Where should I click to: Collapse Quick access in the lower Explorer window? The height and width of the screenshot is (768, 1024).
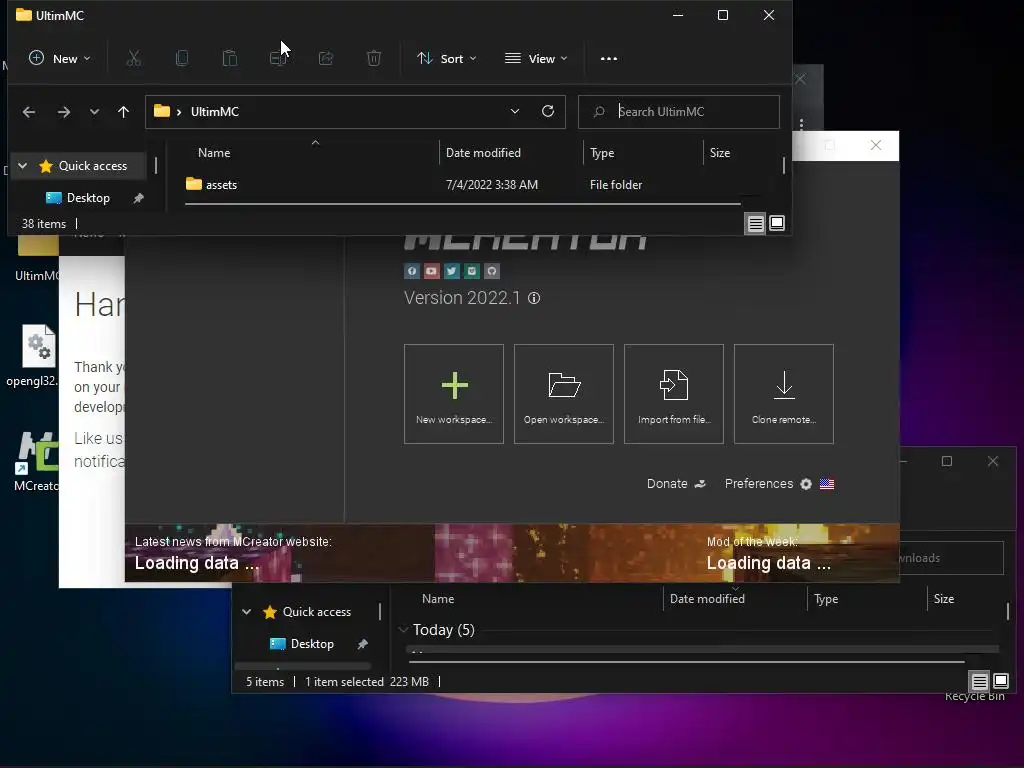coord(246,612)
